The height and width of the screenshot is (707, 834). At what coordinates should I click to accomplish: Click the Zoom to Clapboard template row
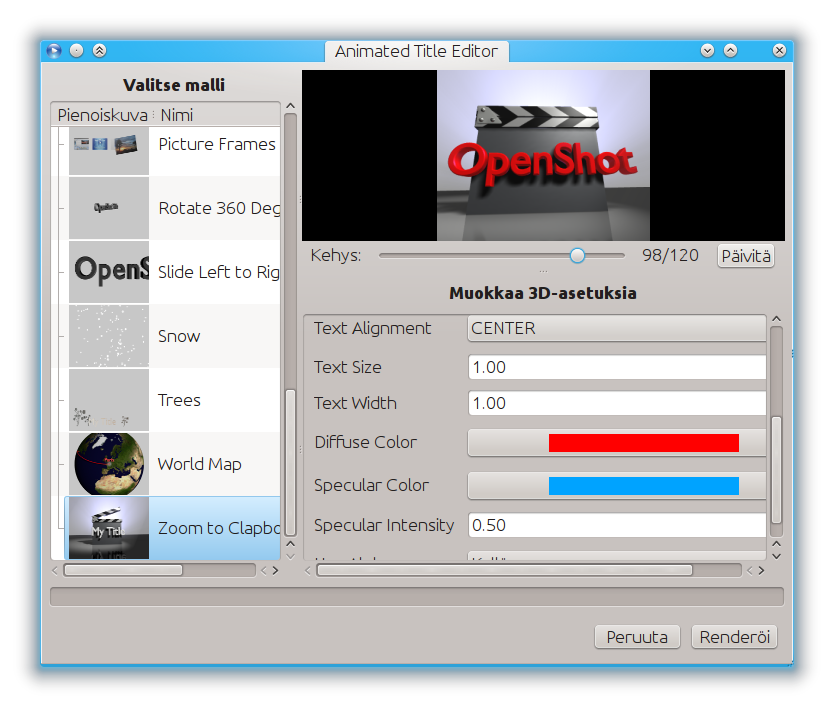coord(172,528)
